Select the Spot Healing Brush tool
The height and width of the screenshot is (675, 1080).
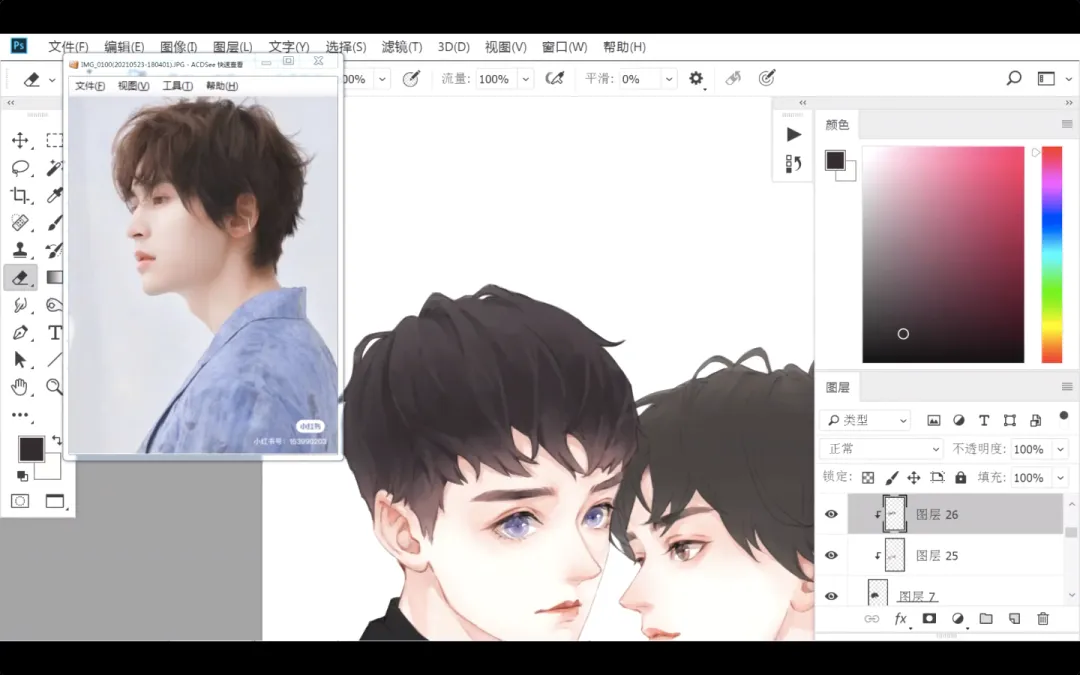(20, 222)
